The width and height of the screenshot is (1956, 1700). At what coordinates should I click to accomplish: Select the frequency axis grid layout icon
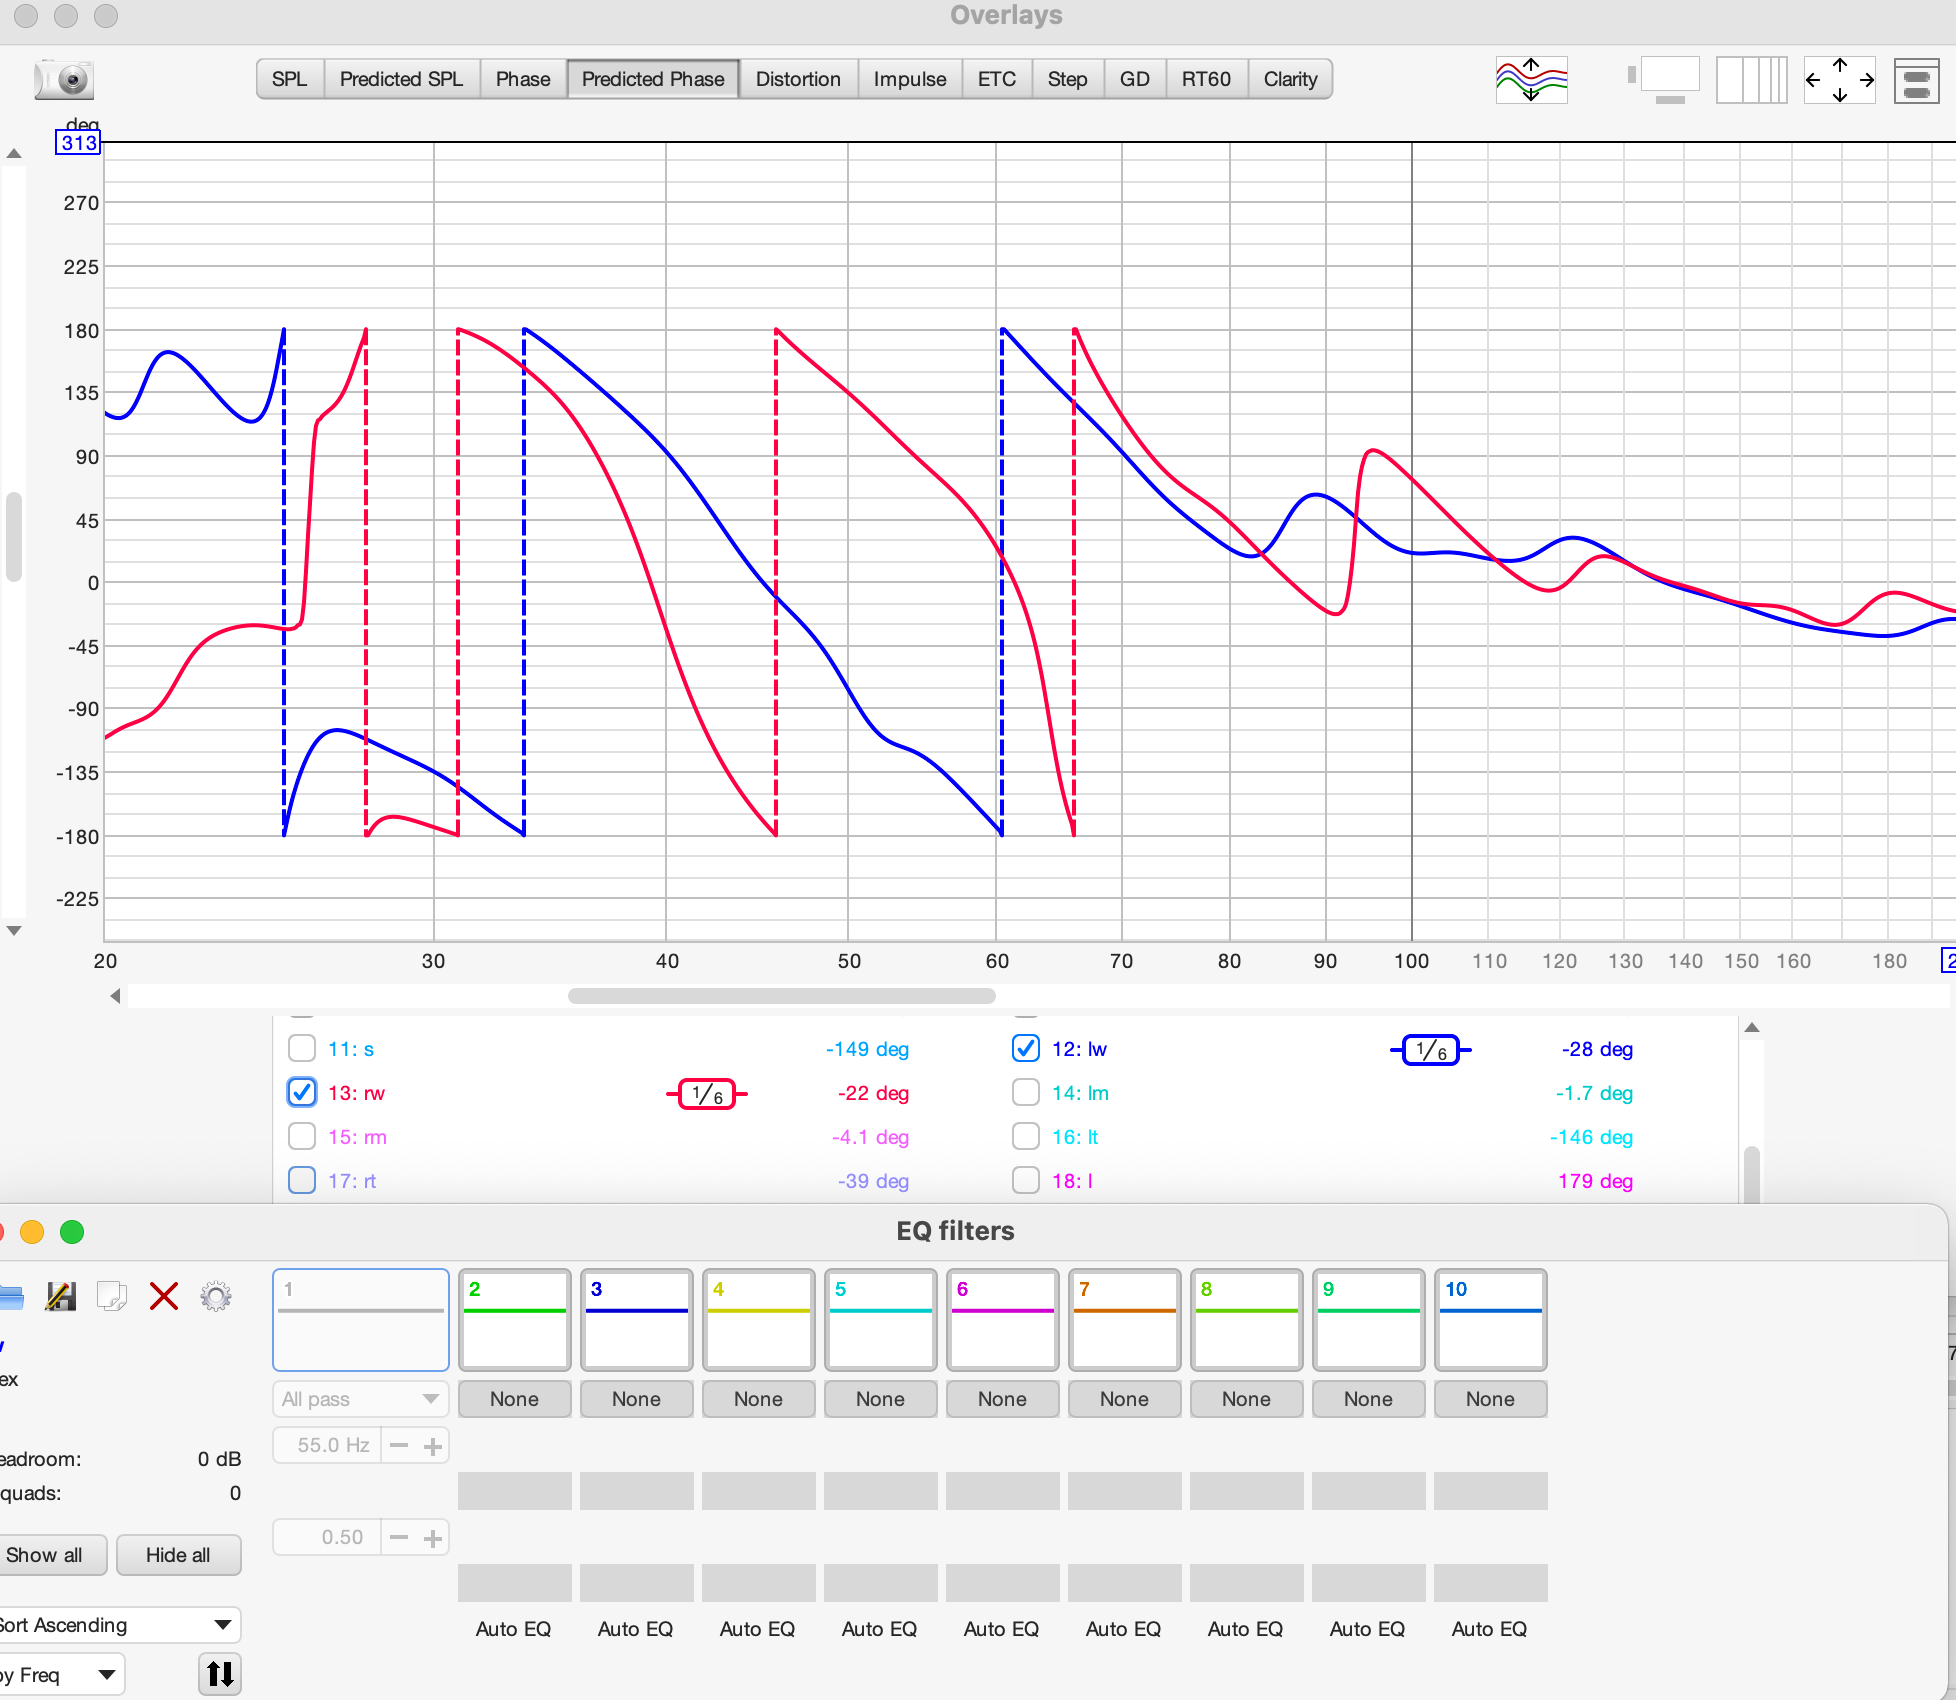(1752, 79)
